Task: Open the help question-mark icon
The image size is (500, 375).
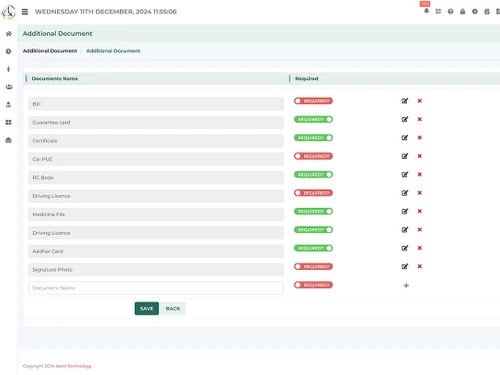Action: [450, 11]
